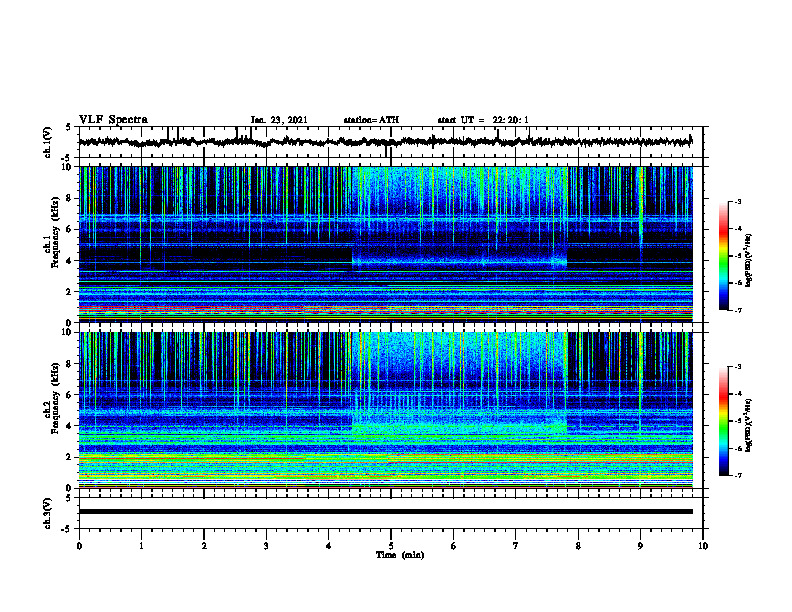
Task: Click the time axis tick label "9"
Action: [x=640, y=546]
